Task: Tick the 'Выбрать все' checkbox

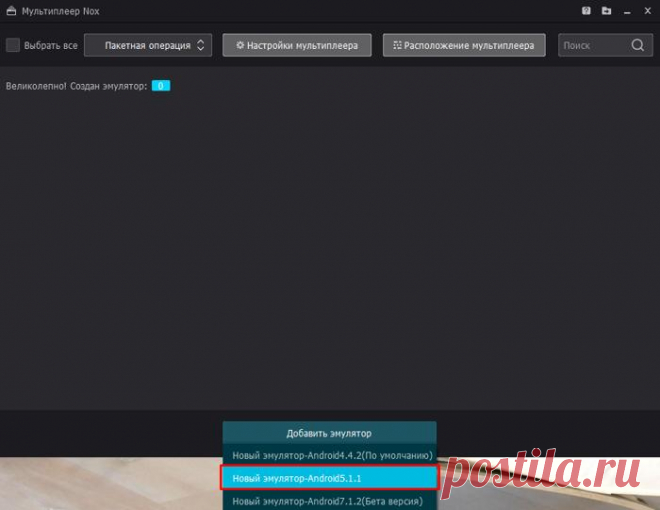Action: click(13, 45)
